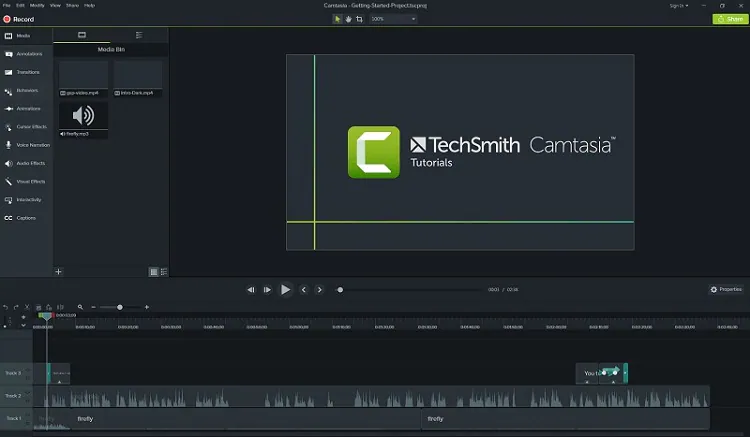This screenshot has width=750, height=437.
Task: Click the Record button
Action: pos(19,20)
